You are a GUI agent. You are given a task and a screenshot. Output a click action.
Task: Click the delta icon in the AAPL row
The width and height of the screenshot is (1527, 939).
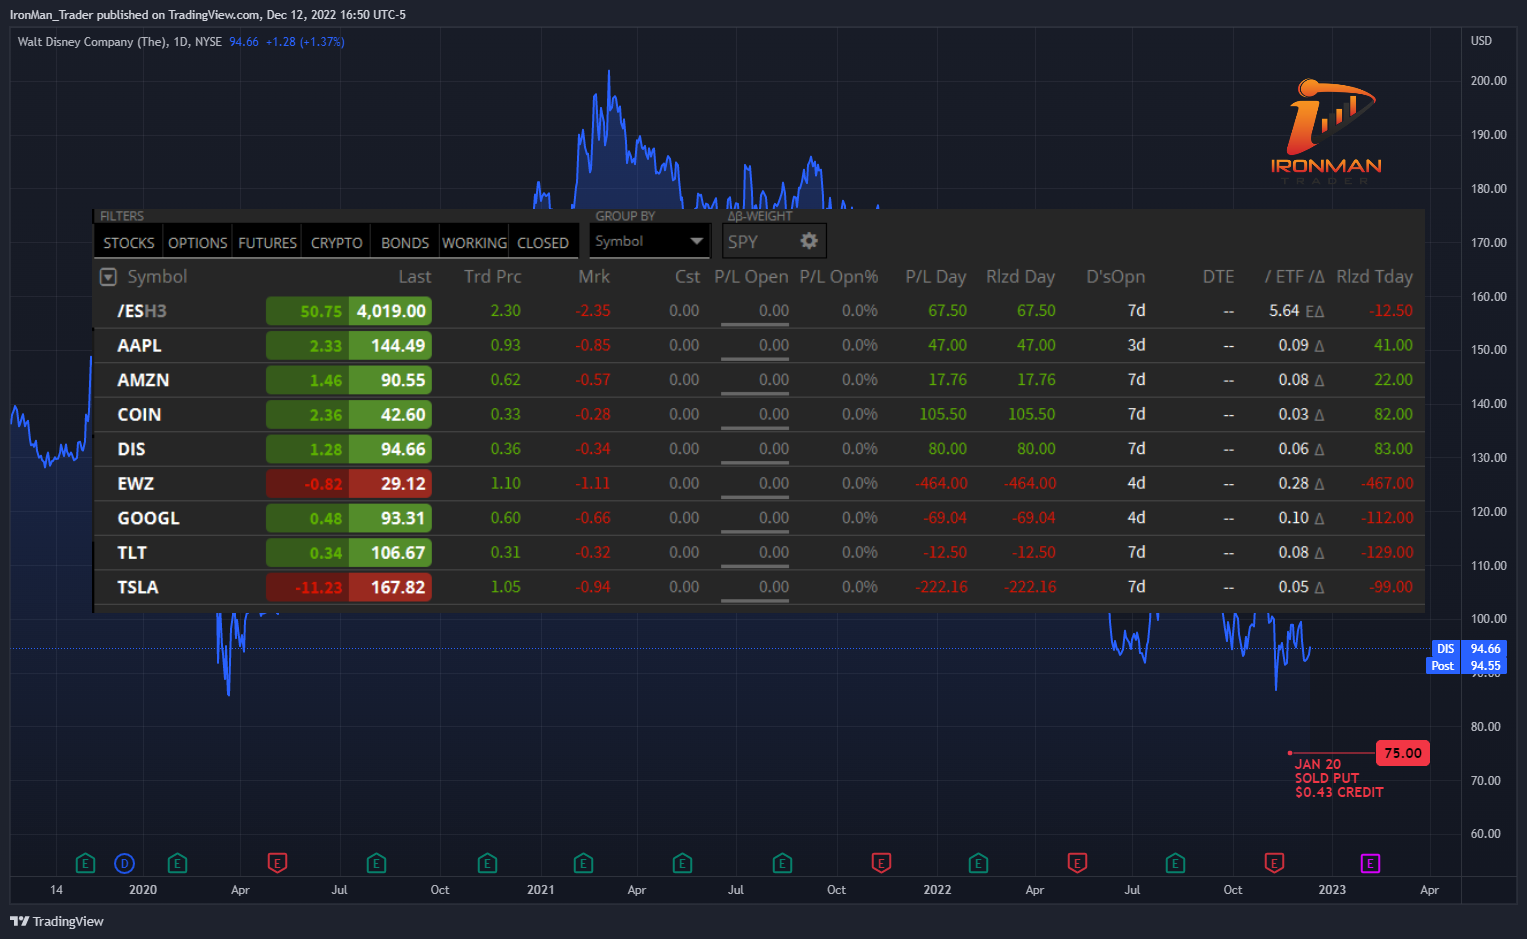click(x=1319, y=346)
